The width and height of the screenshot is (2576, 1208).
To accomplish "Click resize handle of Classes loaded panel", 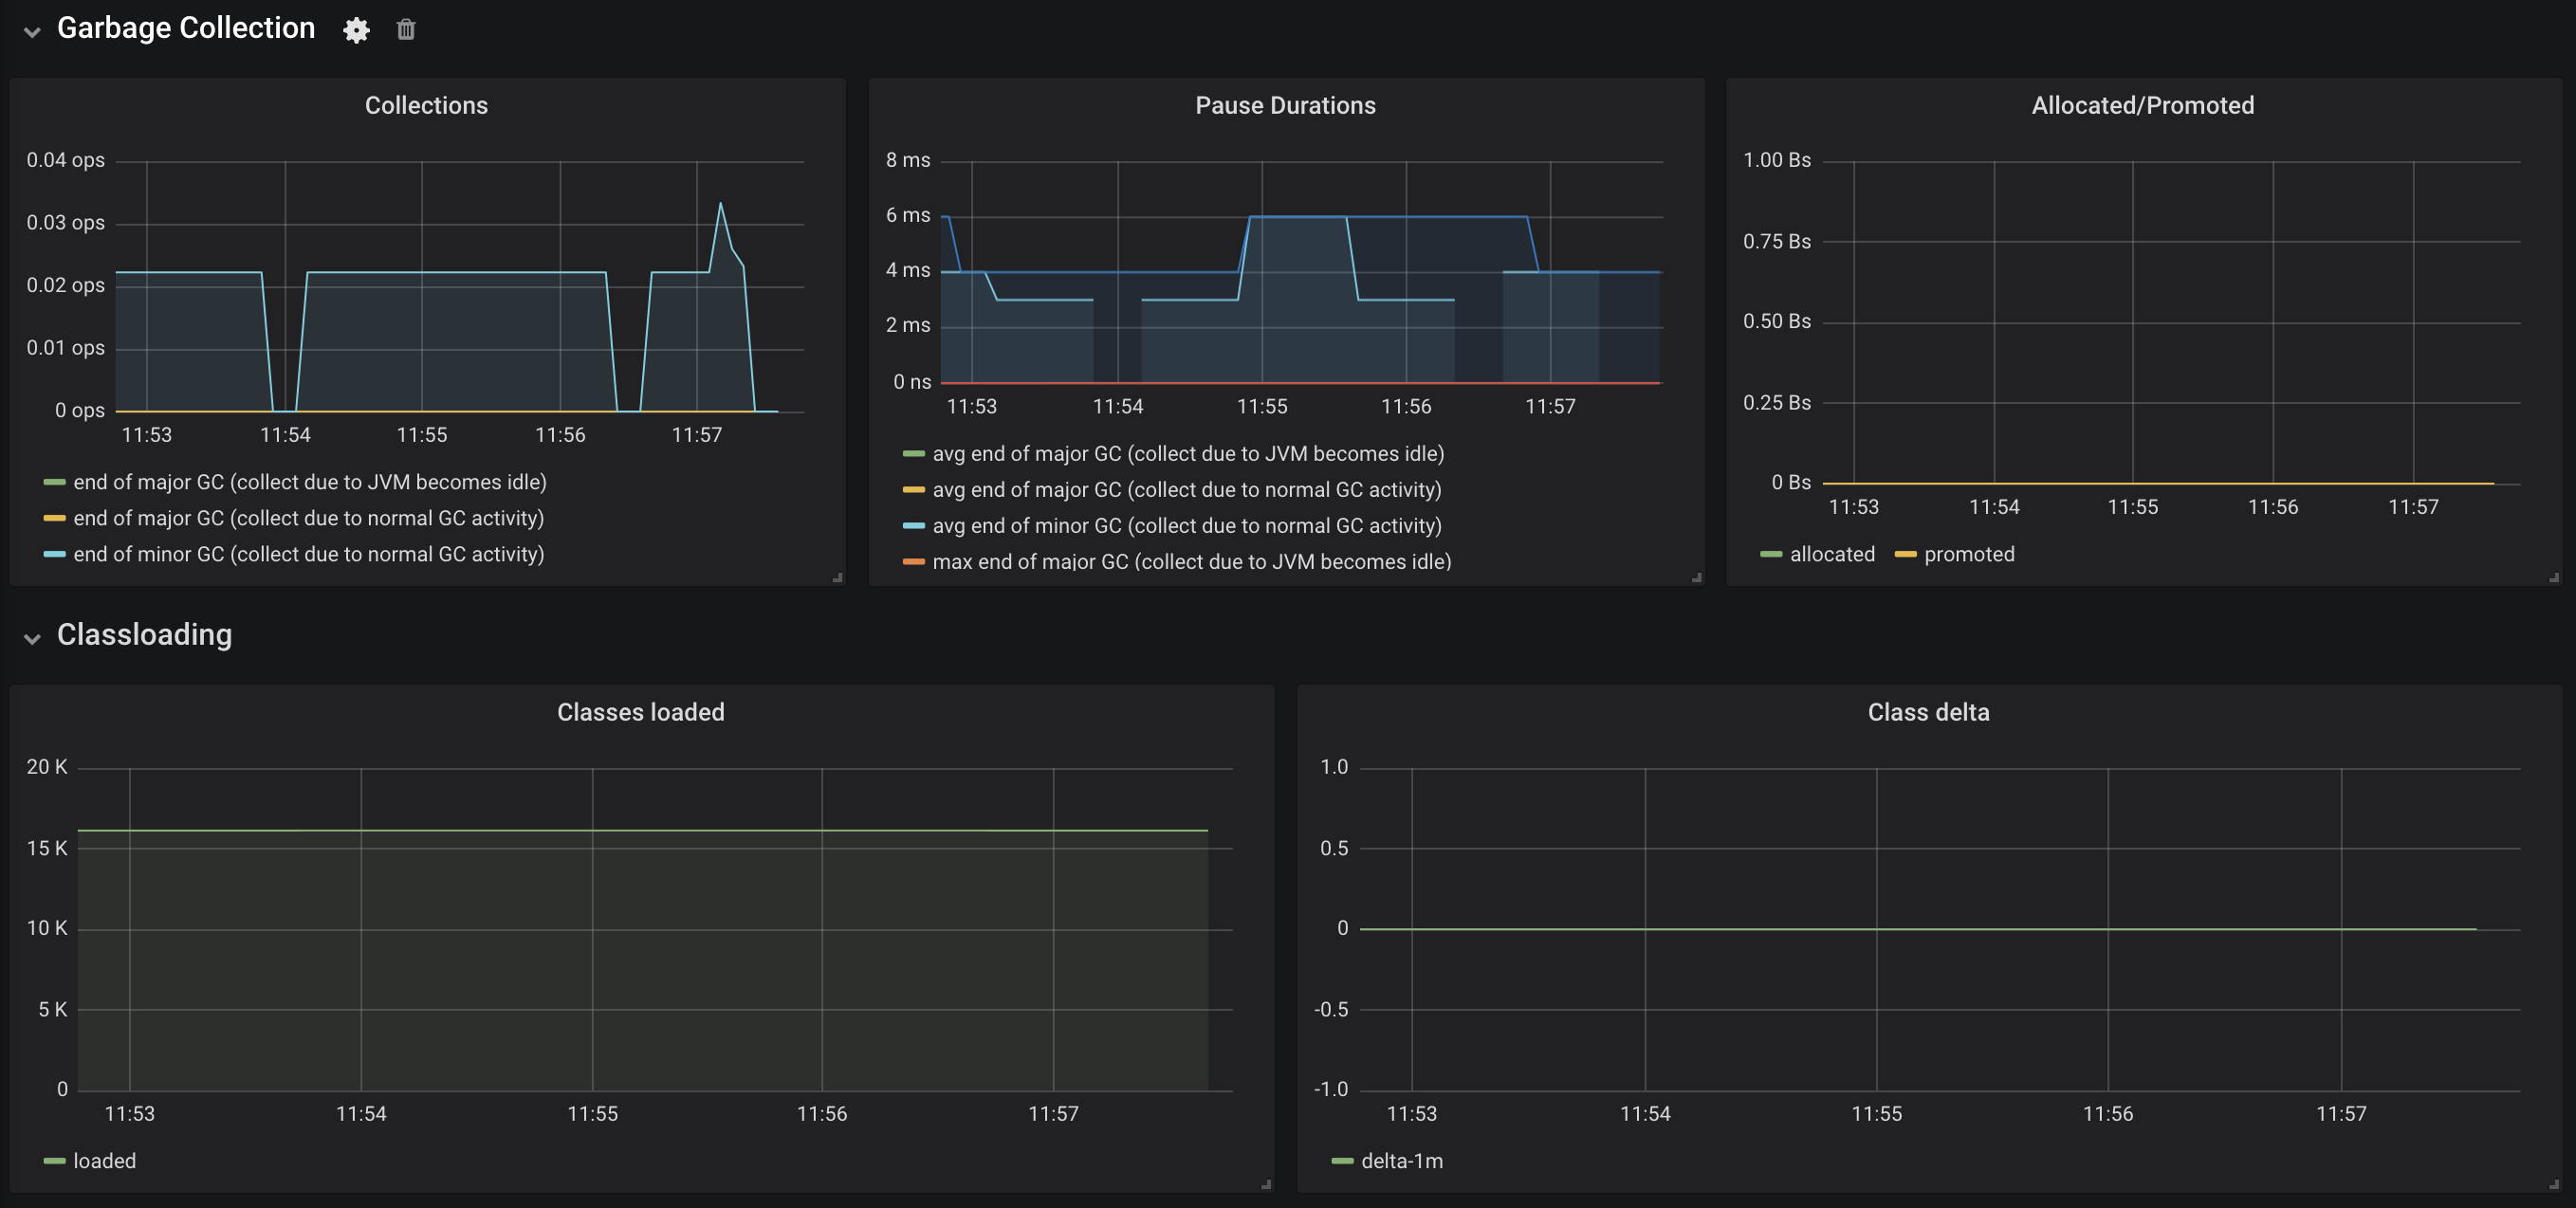I will (x=1265, y=1184).
